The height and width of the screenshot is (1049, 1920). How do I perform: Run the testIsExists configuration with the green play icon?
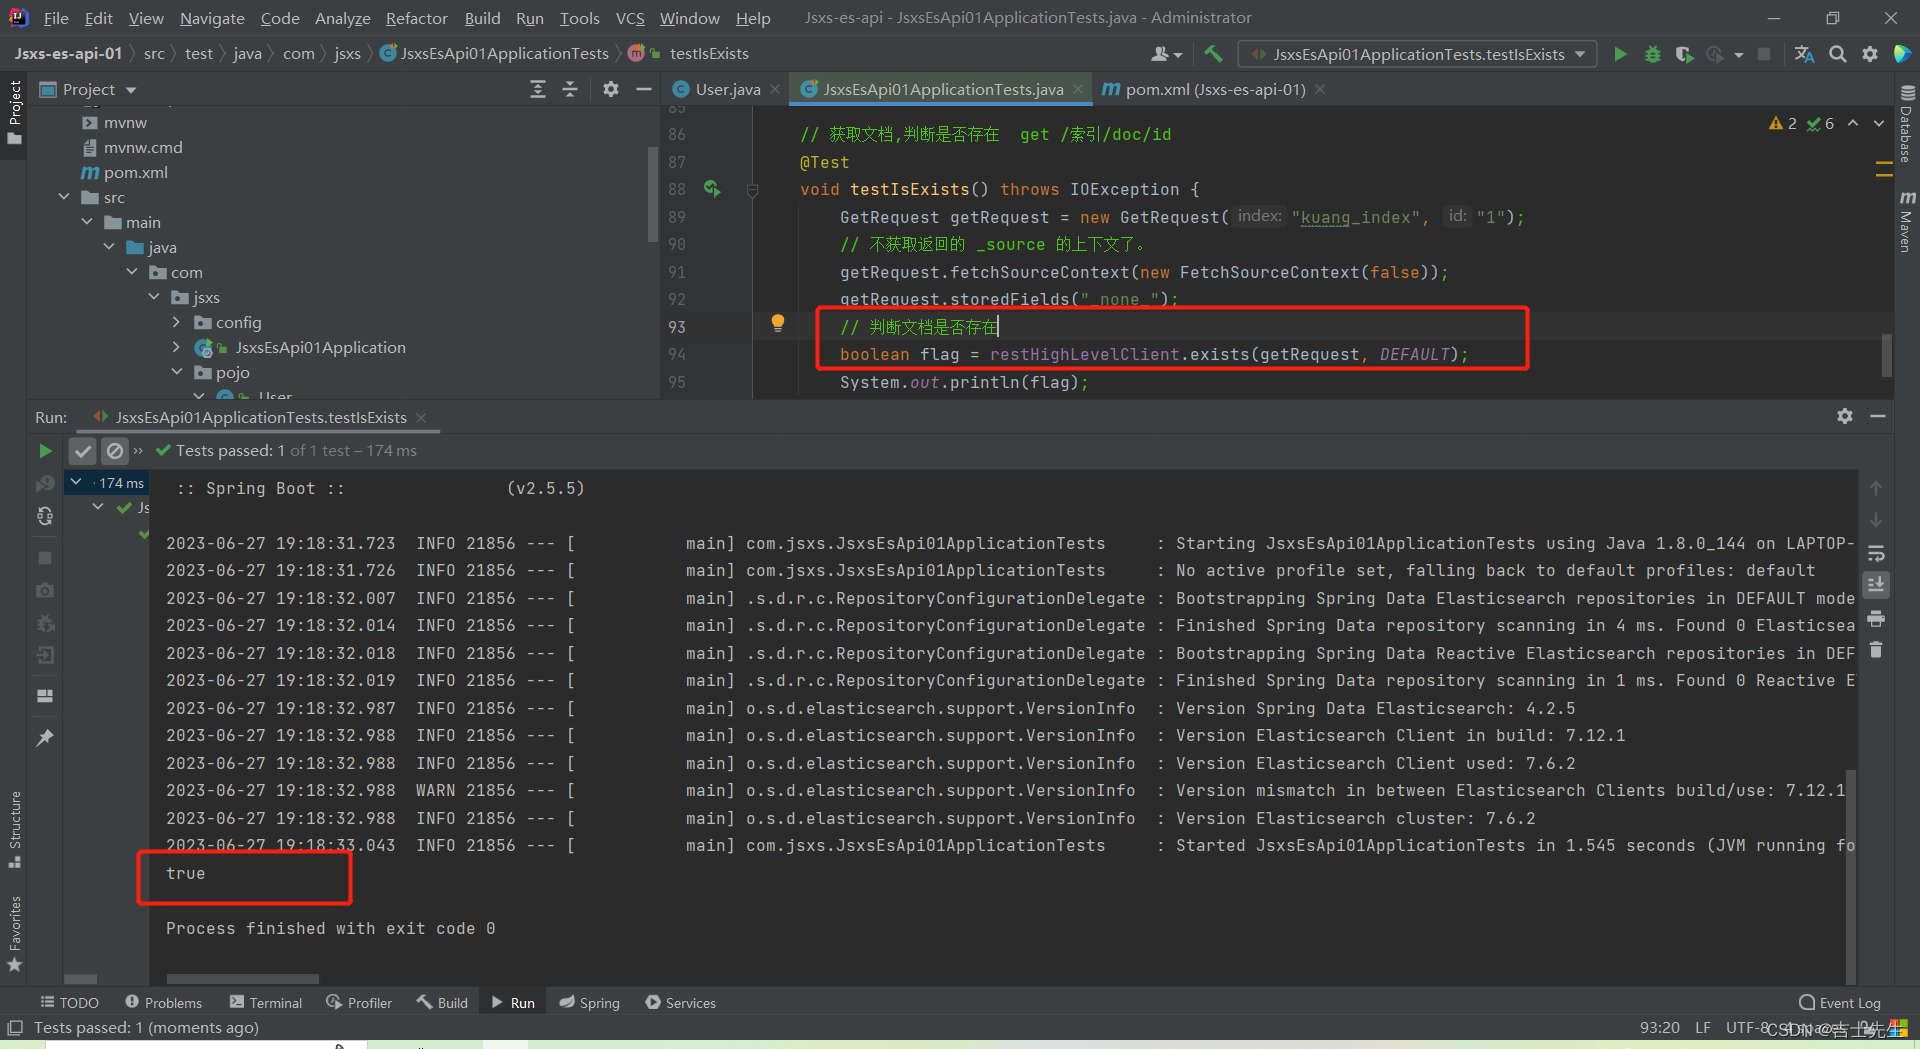pos(1620,54)
